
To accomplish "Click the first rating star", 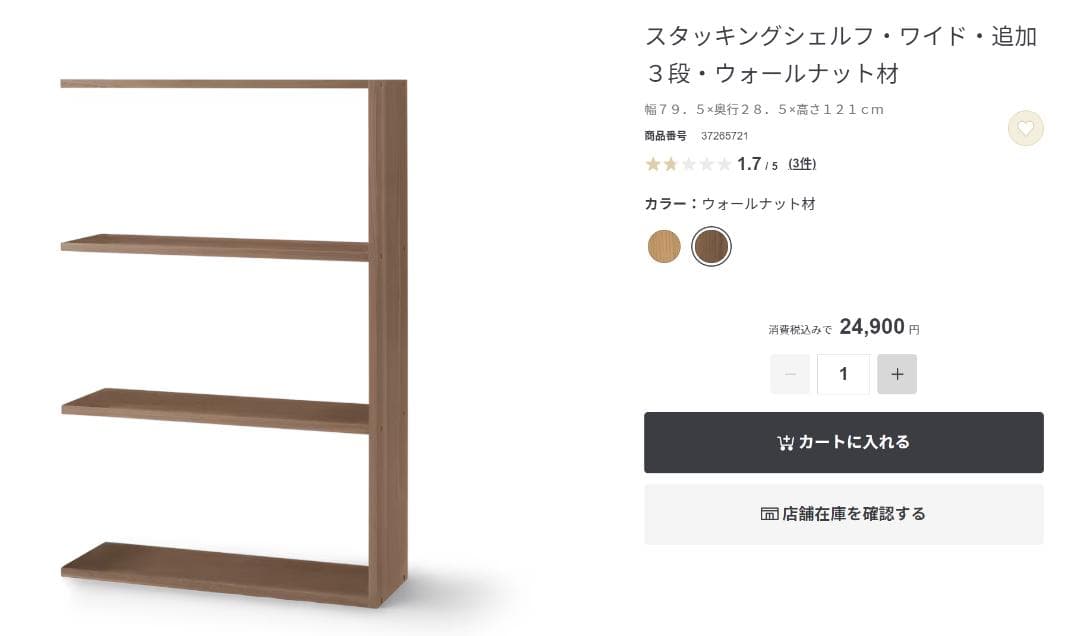I will [653, 164].
